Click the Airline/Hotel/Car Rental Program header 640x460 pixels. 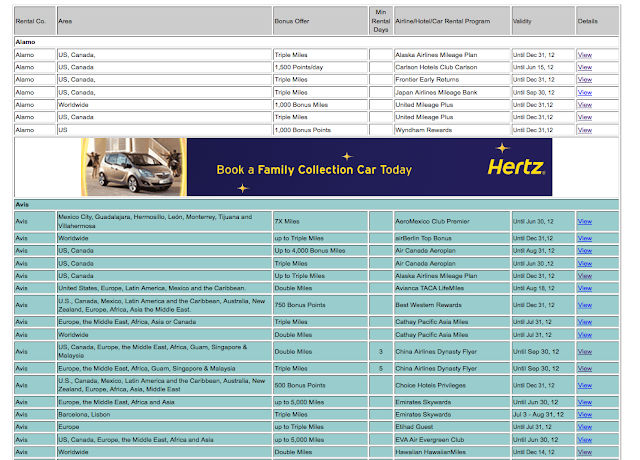pyautogui.click(x=452, y=21)
